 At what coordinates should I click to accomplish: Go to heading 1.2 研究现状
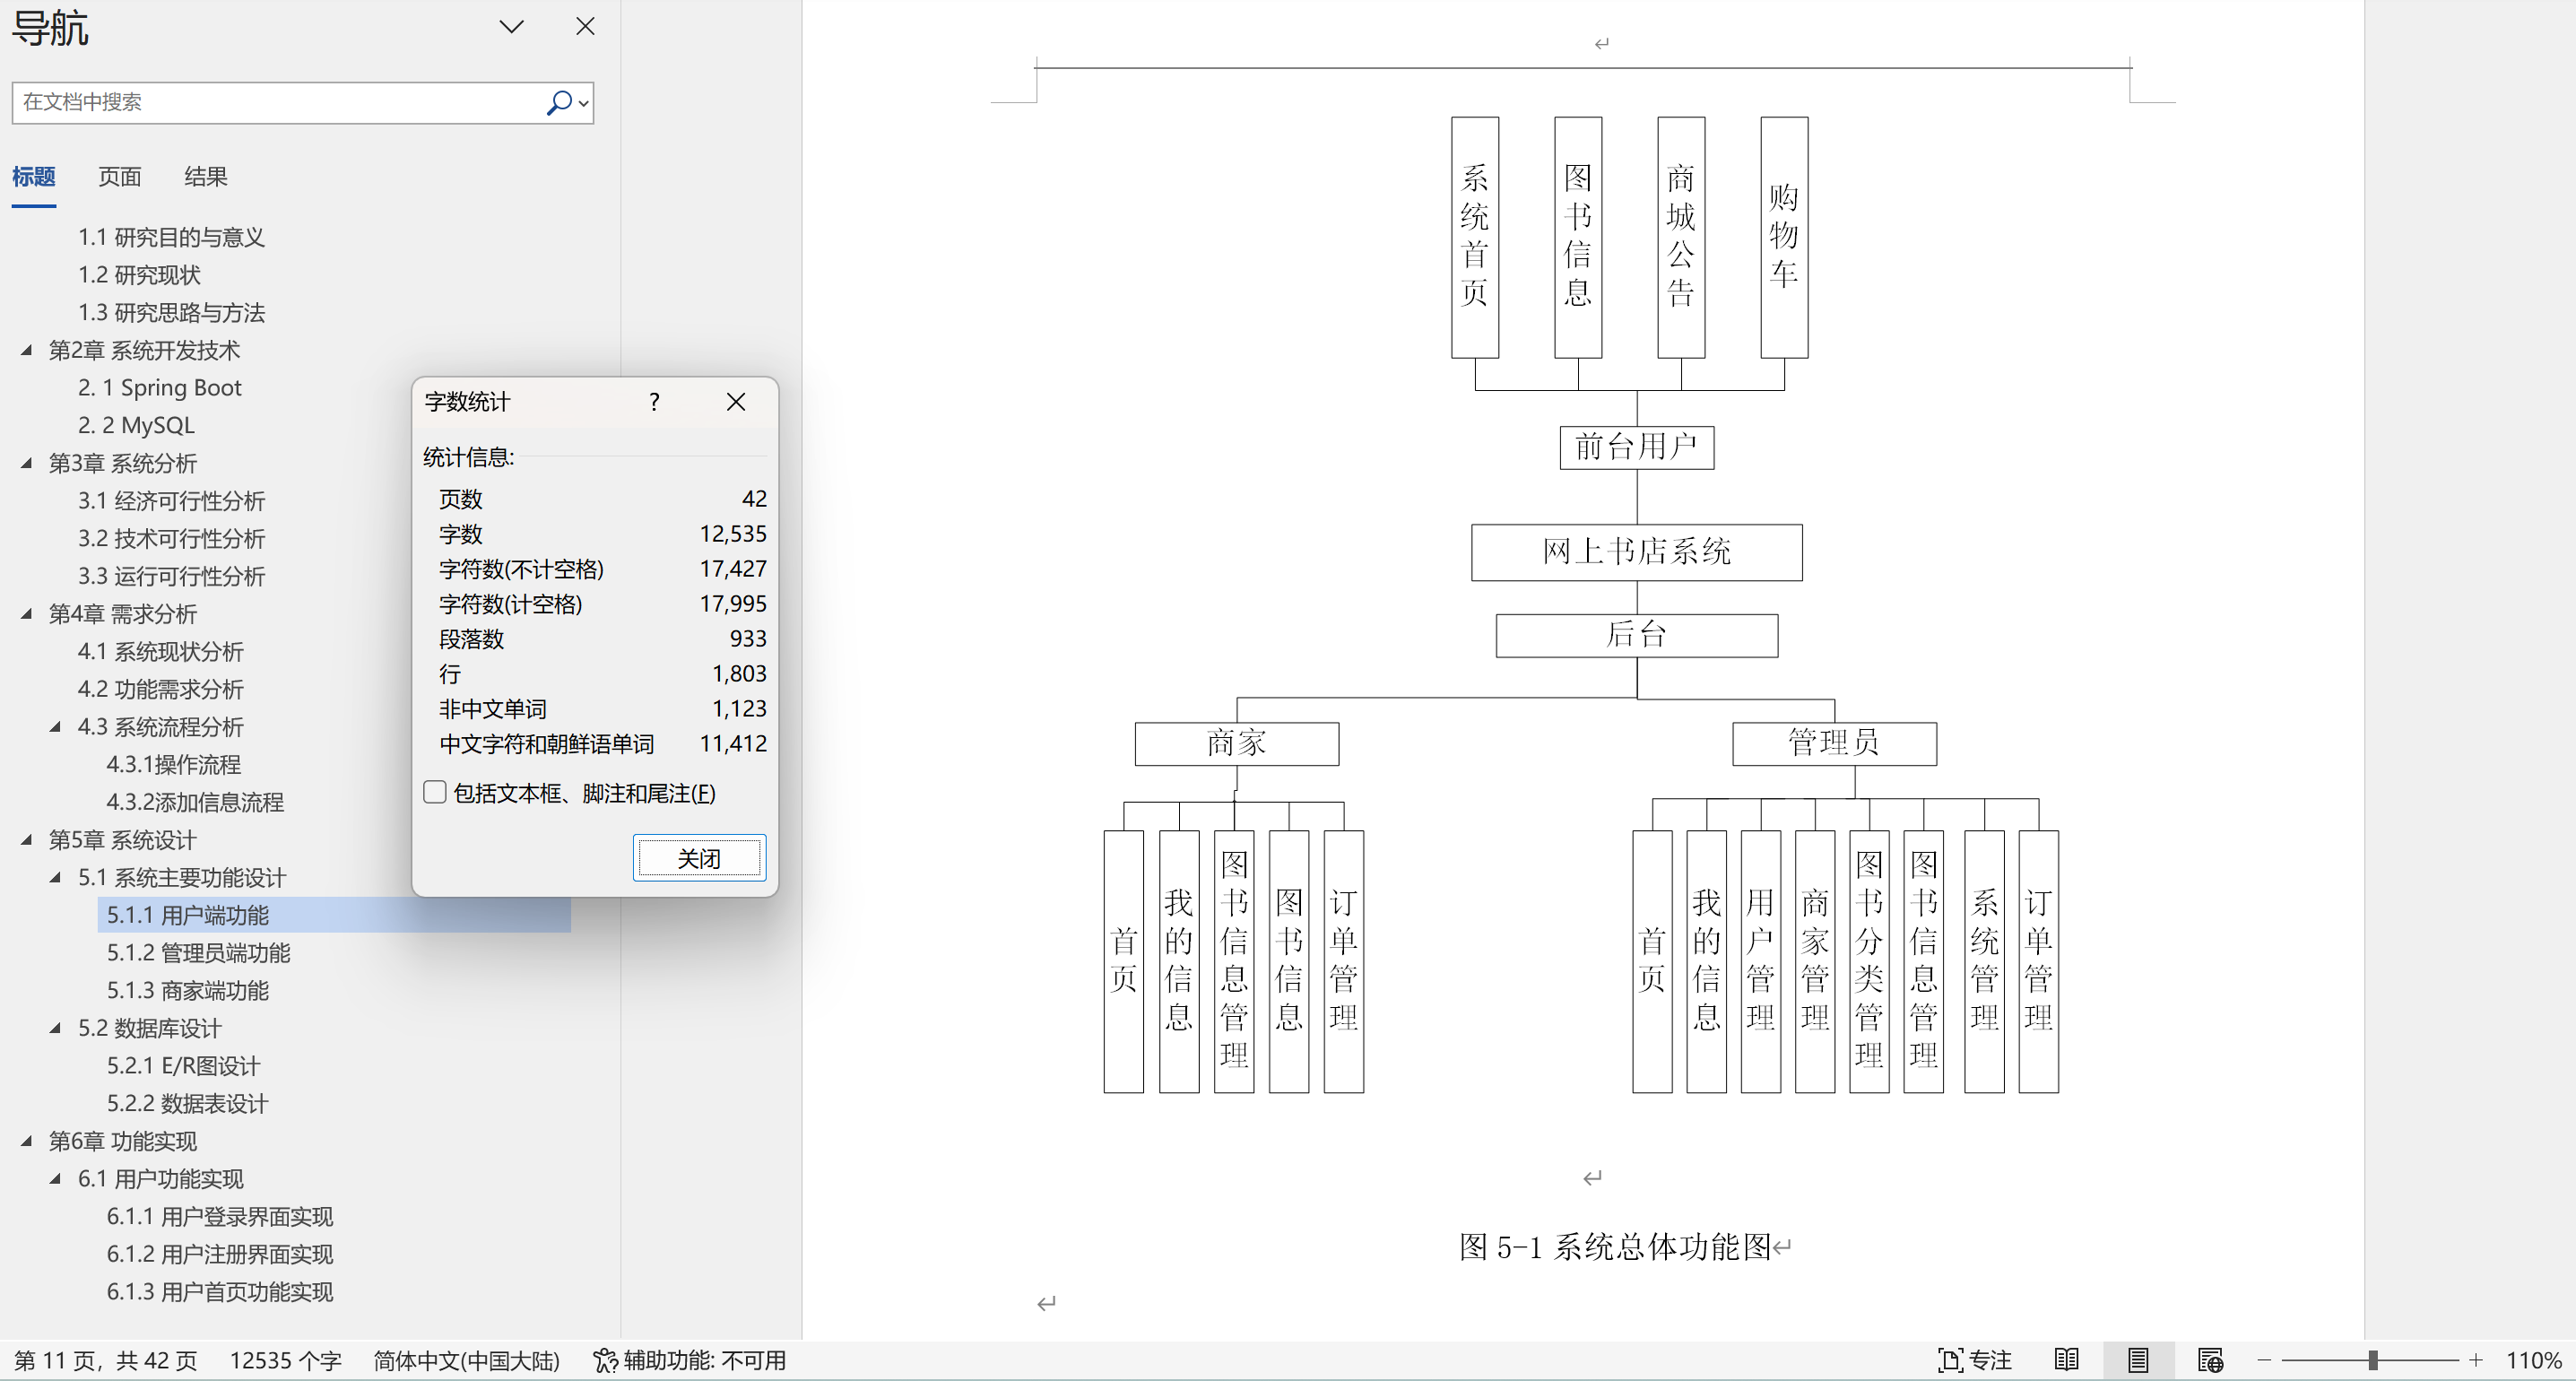(139, 275)
